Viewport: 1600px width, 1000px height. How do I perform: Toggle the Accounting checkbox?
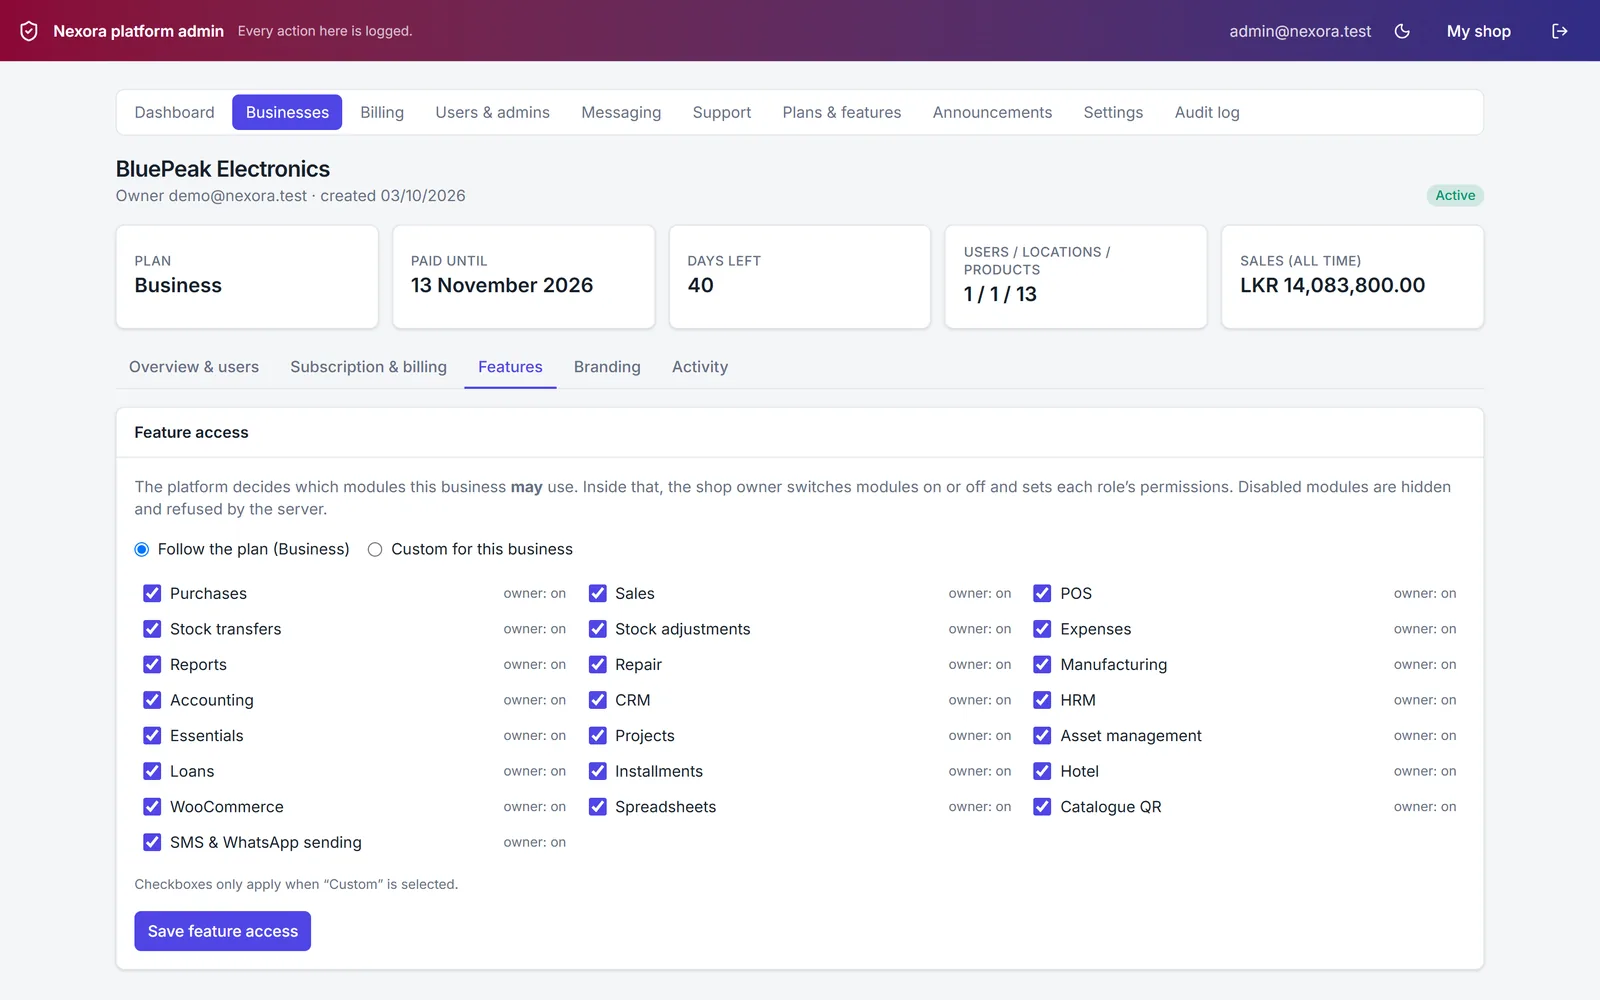coord(152,700)
